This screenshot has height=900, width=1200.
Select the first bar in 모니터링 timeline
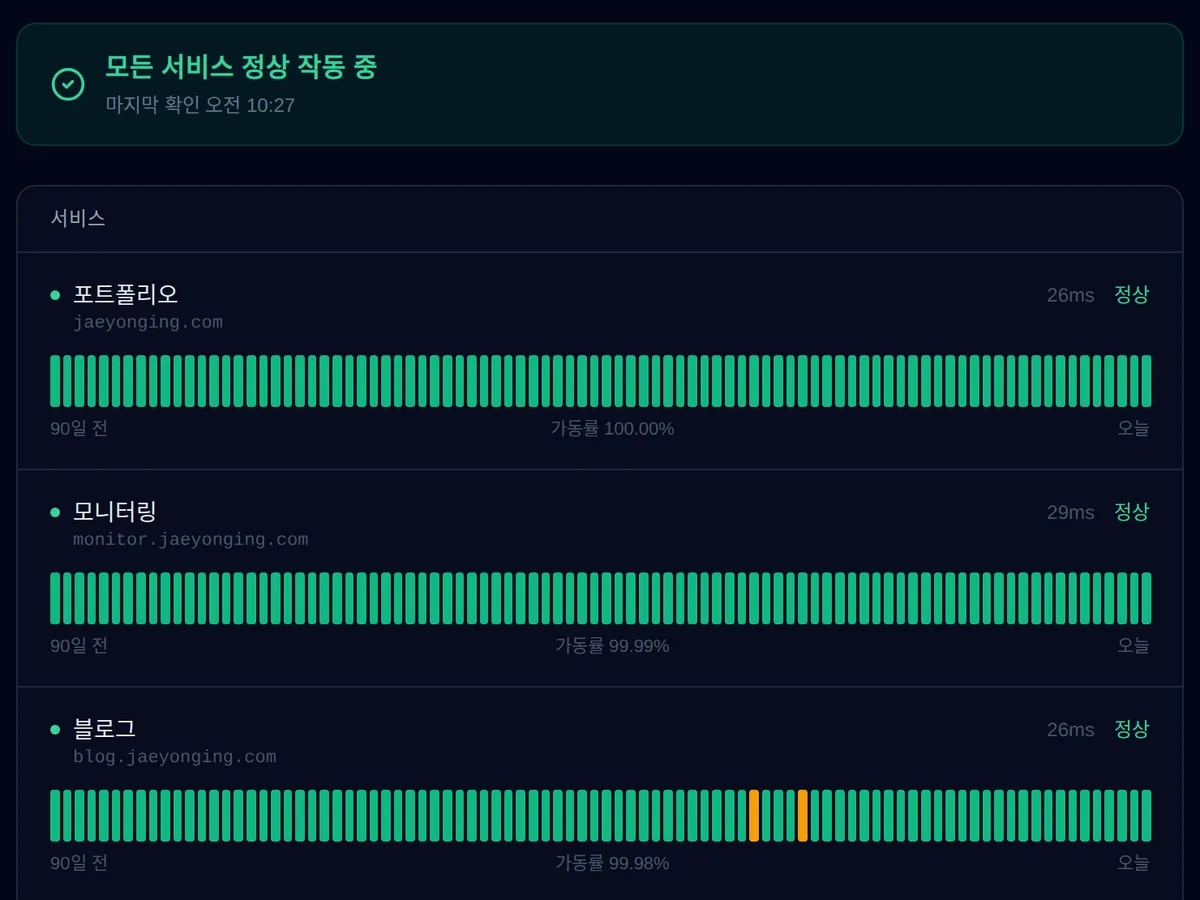(x=55, y=598)
